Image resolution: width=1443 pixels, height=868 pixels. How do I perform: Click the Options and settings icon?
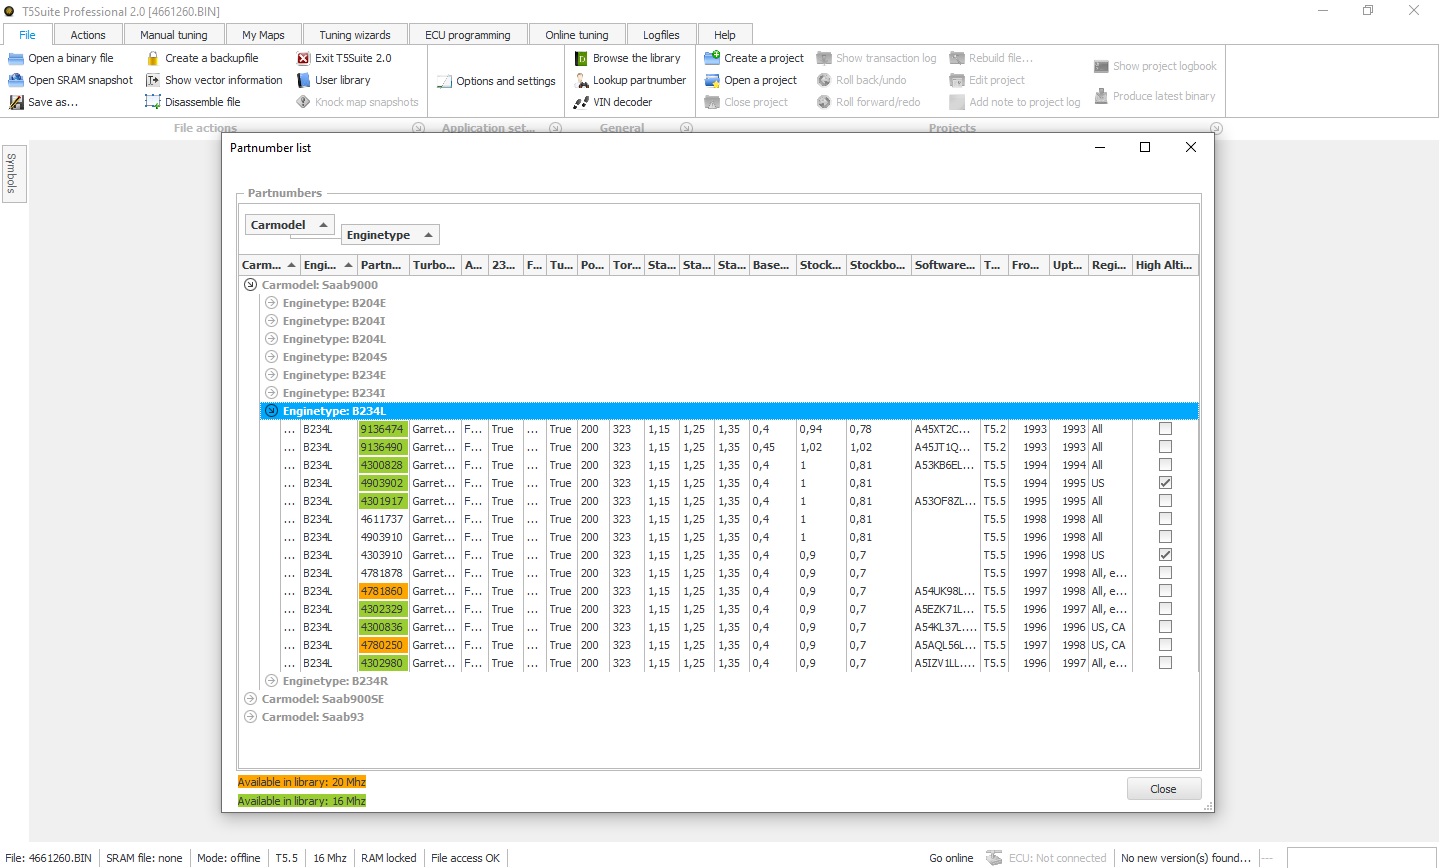point(445,81)
